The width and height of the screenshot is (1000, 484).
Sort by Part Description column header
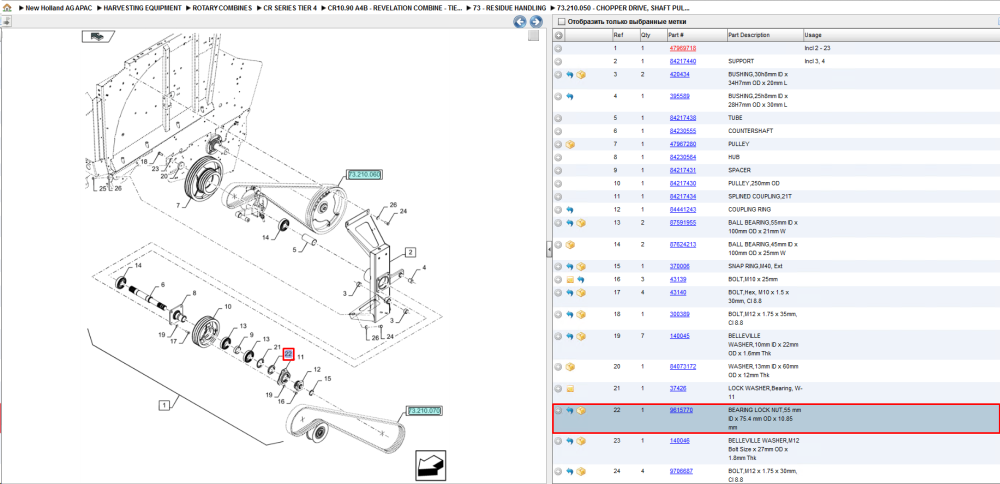pyautogui.click(x=749, y=35)
